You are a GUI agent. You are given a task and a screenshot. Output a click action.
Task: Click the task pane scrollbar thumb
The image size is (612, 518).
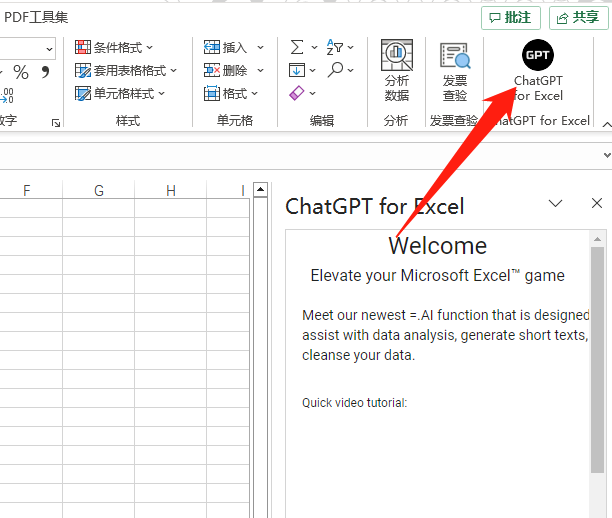click(597, 360)
